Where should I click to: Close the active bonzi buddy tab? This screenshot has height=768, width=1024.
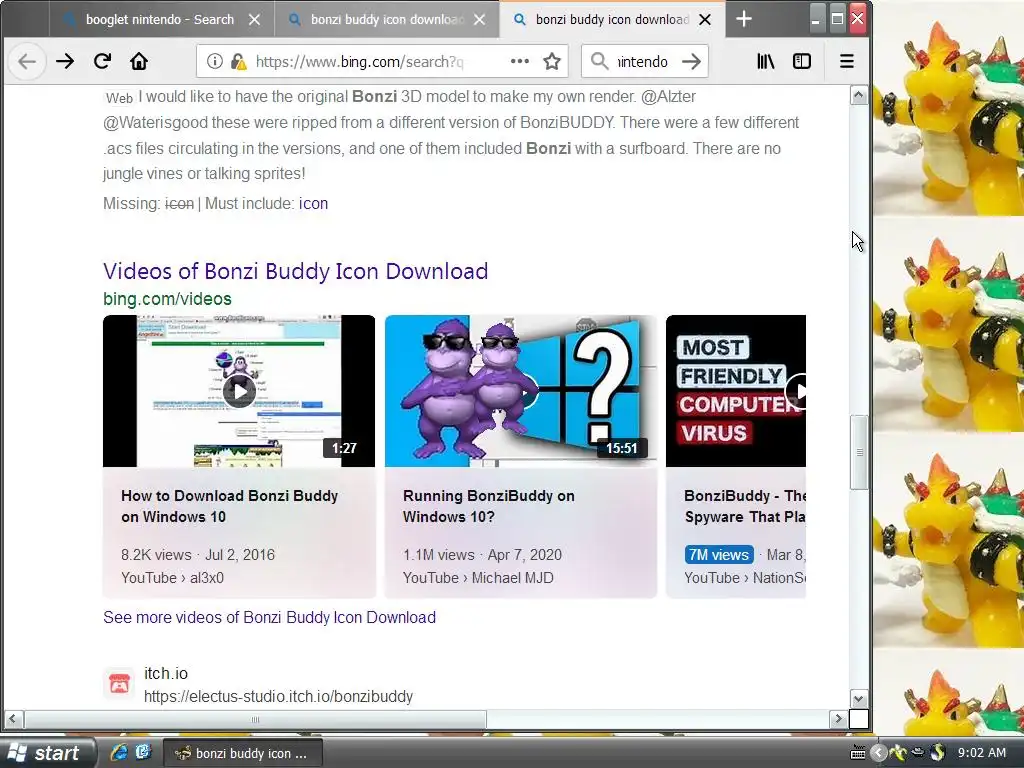[705, 20]
